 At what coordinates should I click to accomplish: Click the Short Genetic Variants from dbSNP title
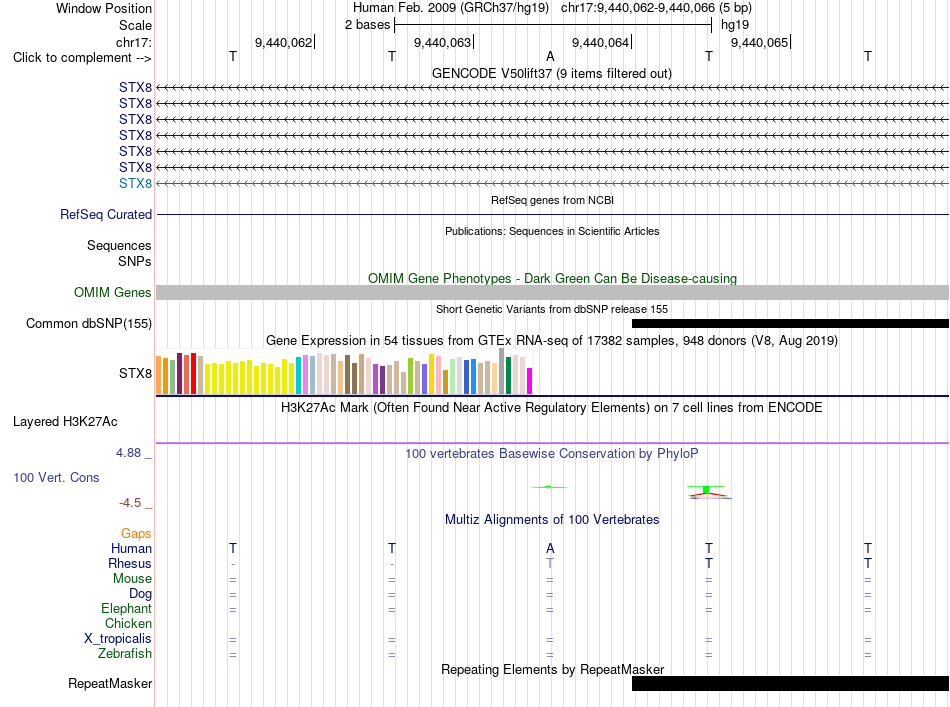(x=552, y=309)
